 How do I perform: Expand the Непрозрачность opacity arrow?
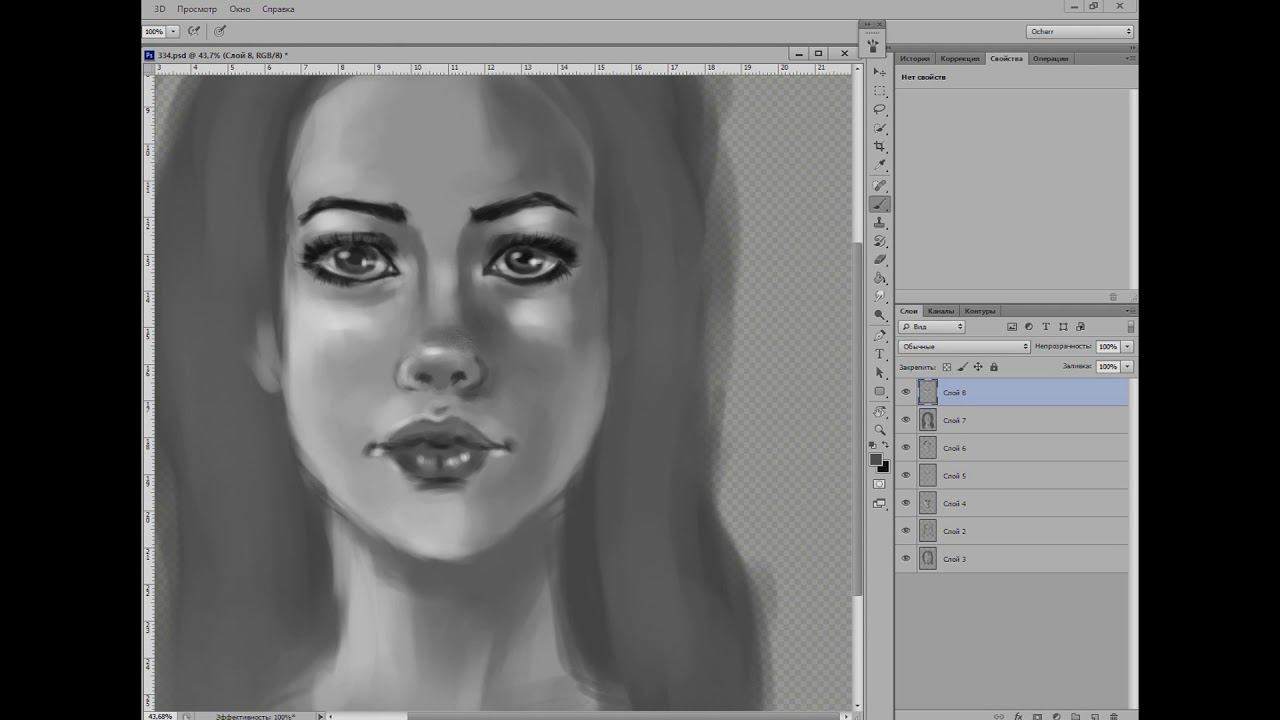click(x=1127, y=347)
